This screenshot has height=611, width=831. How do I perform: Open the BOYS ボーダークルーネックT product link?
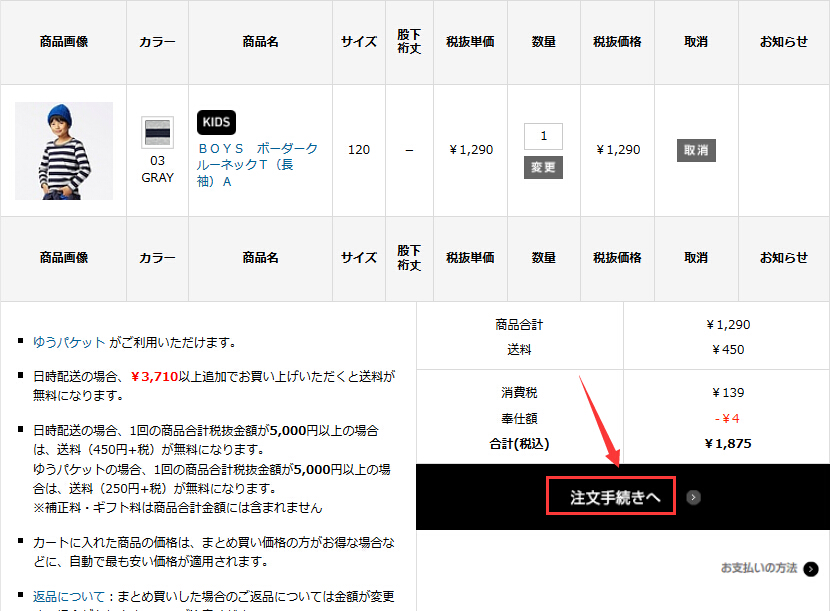[258, 165]
